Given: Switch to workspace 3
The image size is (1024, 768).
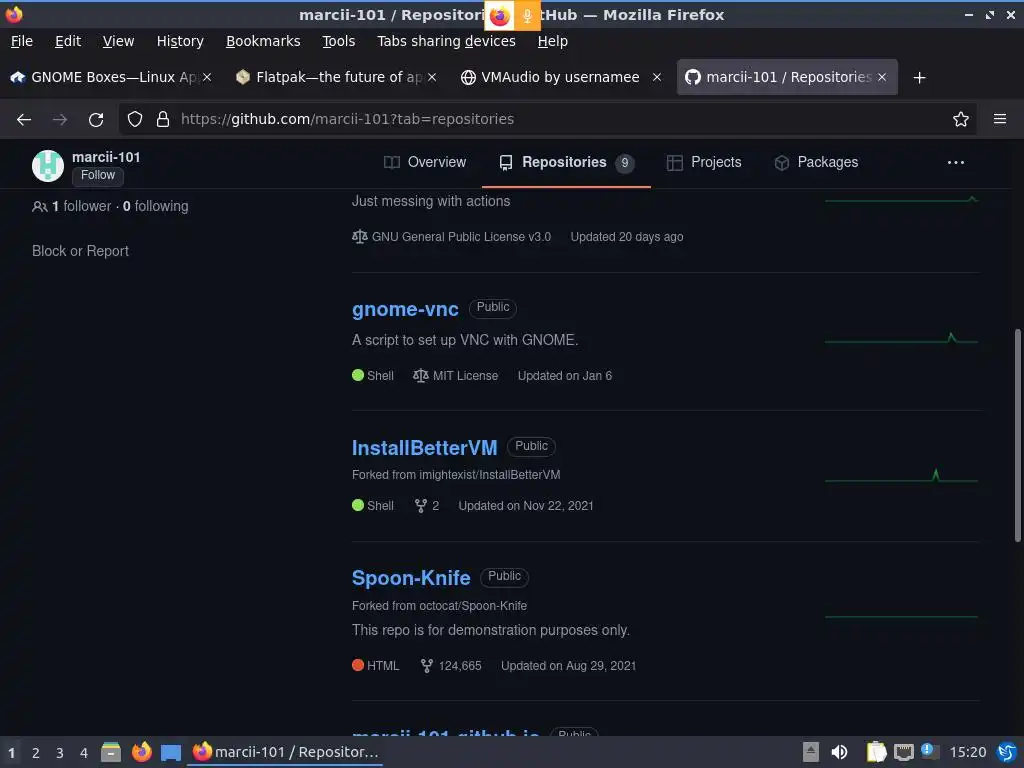Looking at the screenshot, I should click(x=59, y=753).
